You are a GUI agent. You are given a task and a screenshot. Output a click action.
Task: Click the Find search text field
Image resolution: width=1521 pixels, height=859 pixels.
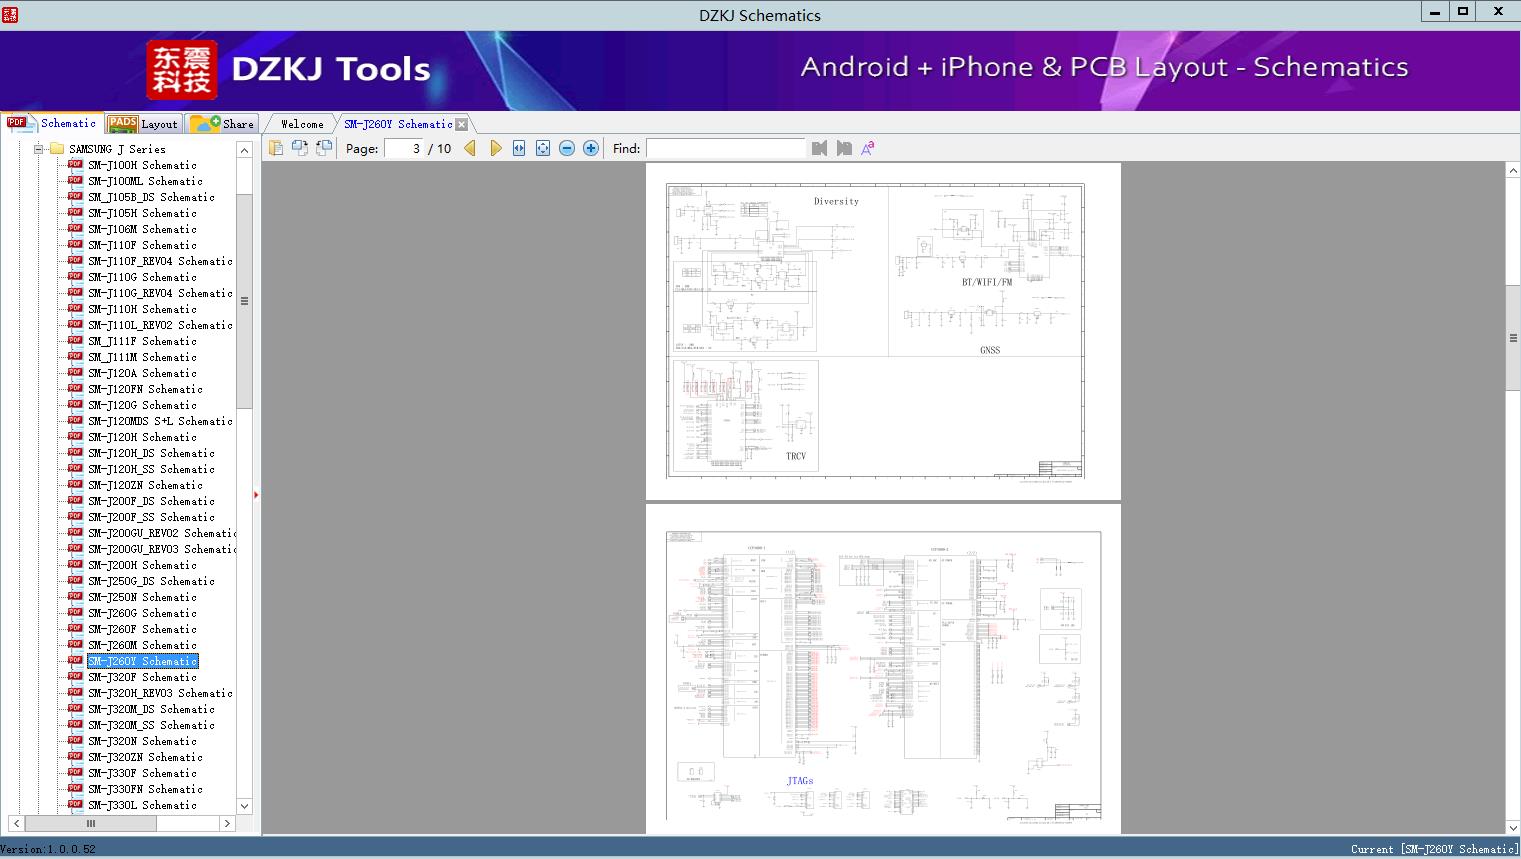725,148
